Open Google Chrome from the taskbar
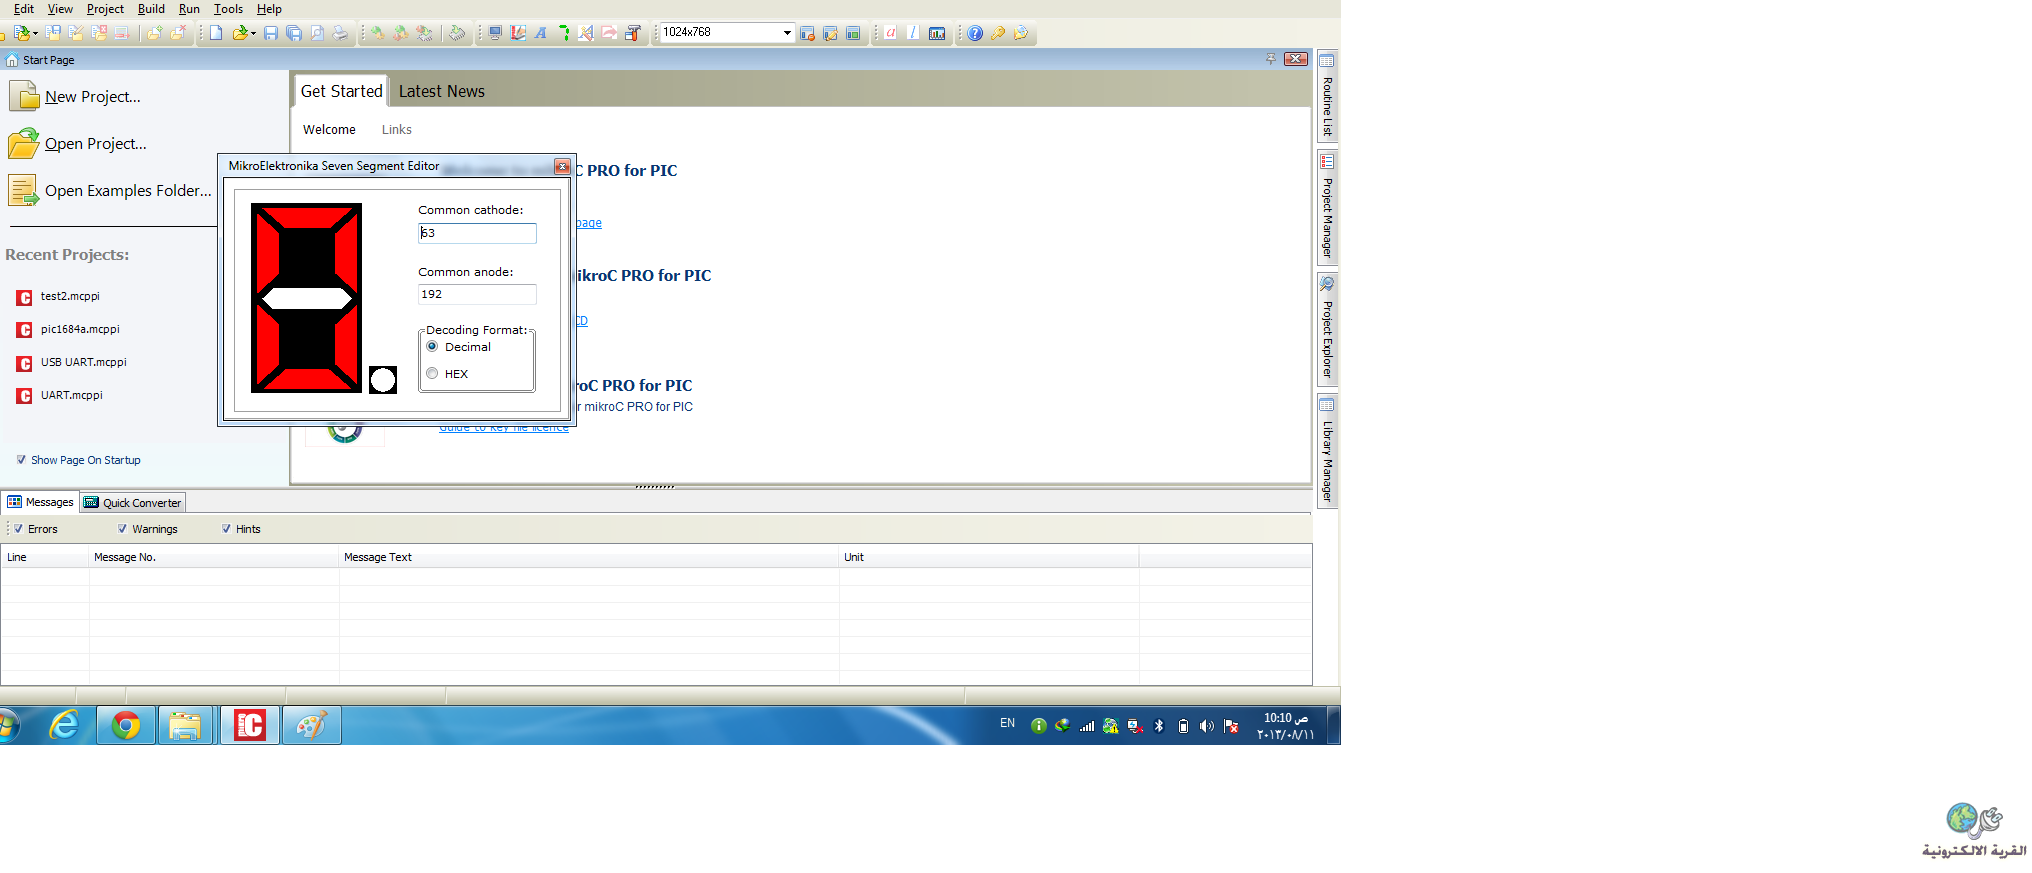 (126, 725)
